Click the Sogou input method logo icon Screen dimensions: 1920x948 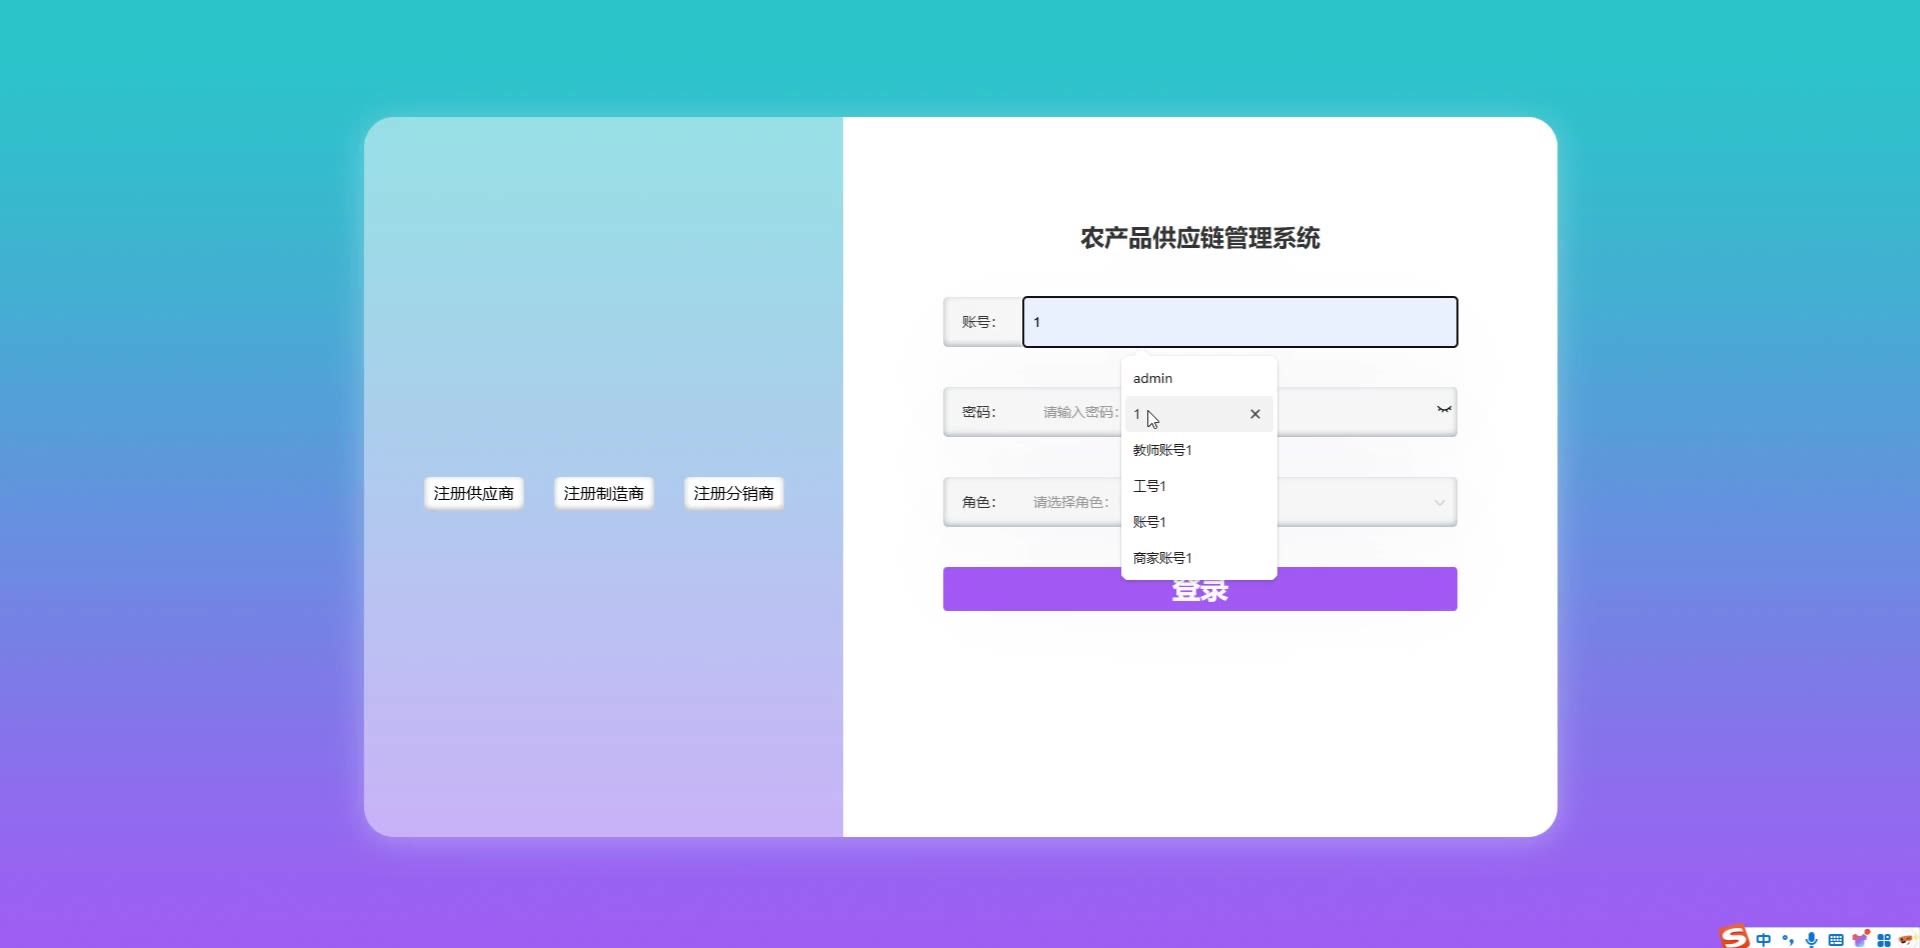[1735, 937]
